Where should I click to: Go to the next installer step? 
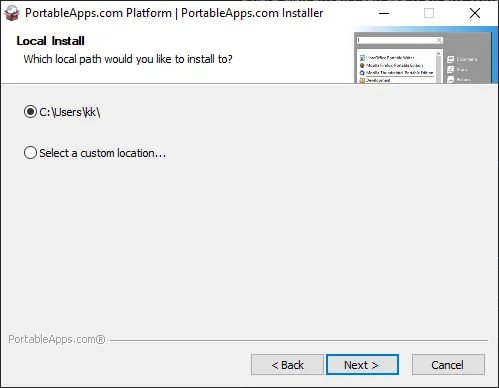[362, 365]
